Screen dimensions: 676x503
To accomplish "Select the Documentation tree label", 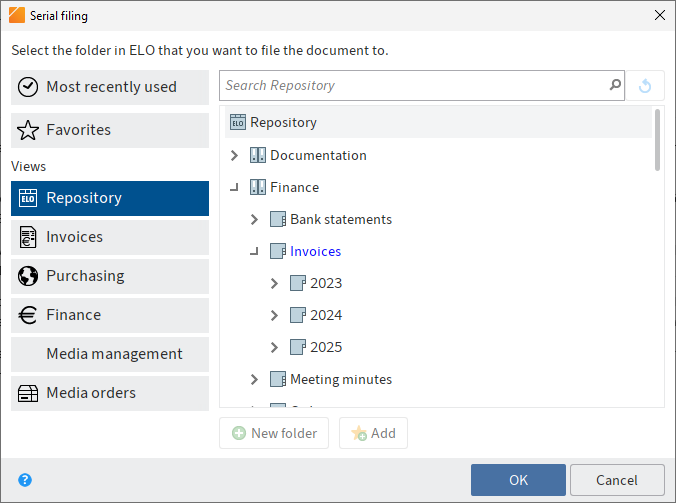I will [x=318, y=155].
